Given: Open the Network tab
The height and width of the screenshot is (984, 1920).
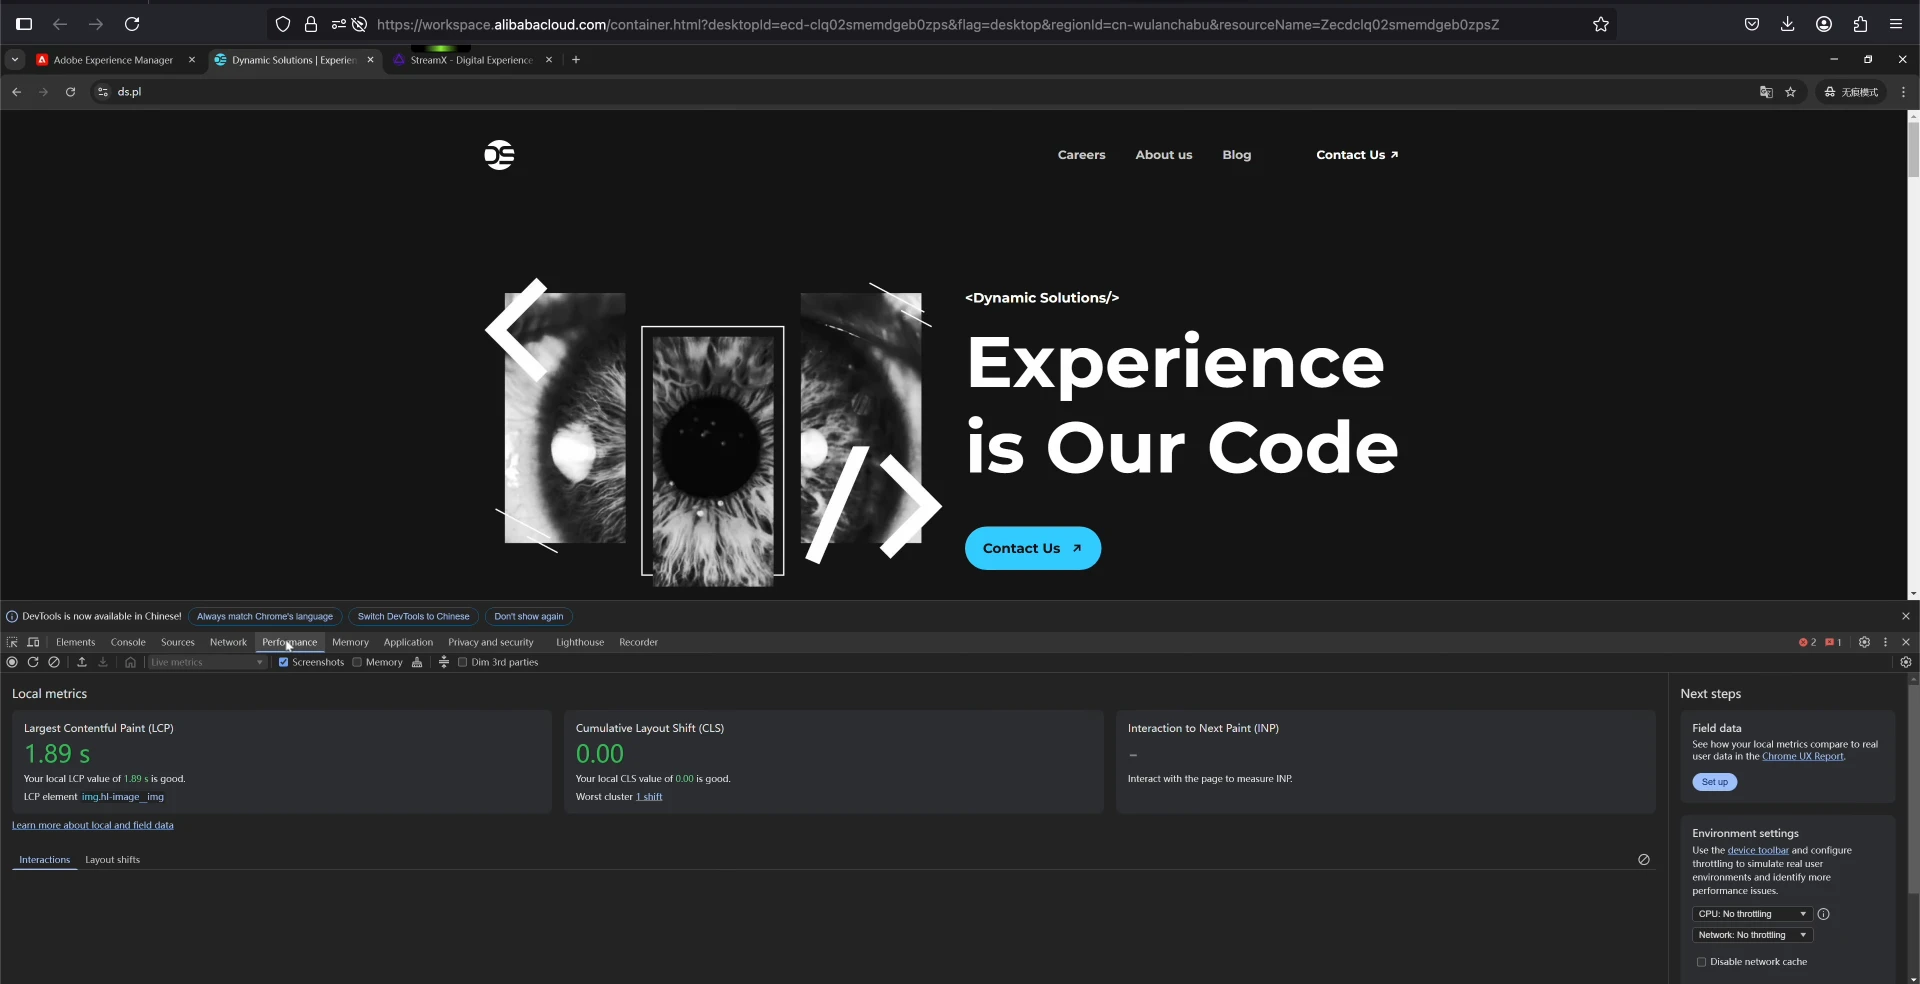Looking at the screenshot, I should coord(228,642).
